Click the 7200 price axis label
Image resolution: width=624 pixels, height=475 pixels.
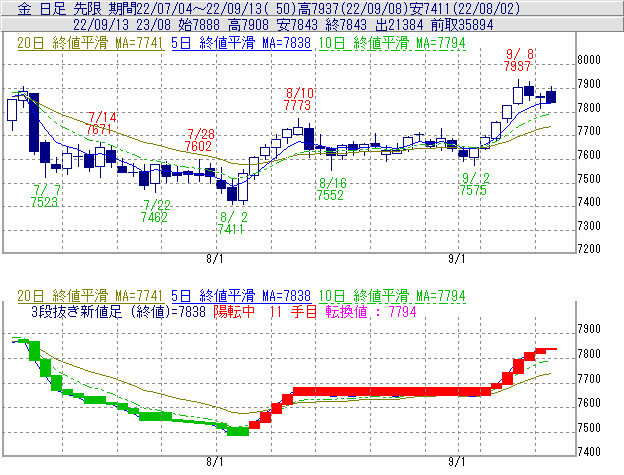click(589, 249)
